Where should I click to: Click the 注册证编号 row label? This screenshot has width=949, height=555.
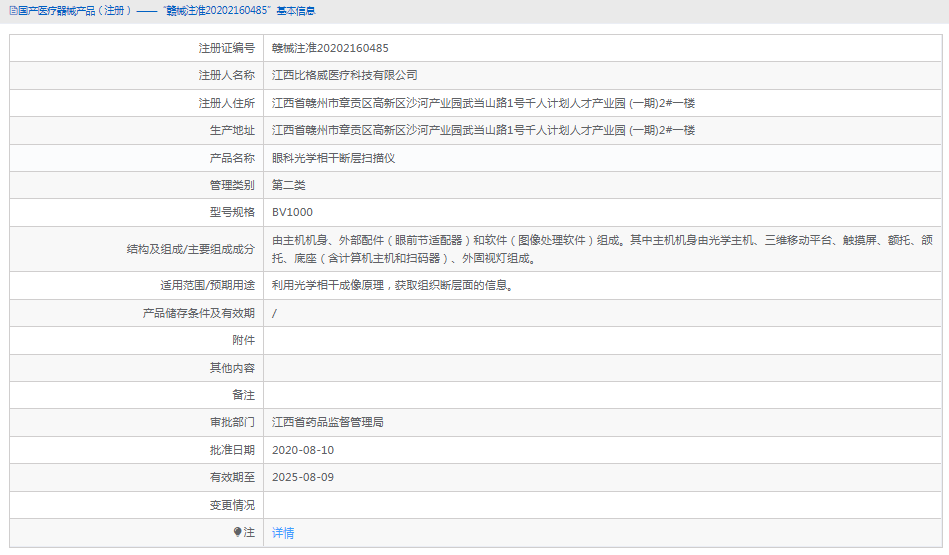coord(226,48)
